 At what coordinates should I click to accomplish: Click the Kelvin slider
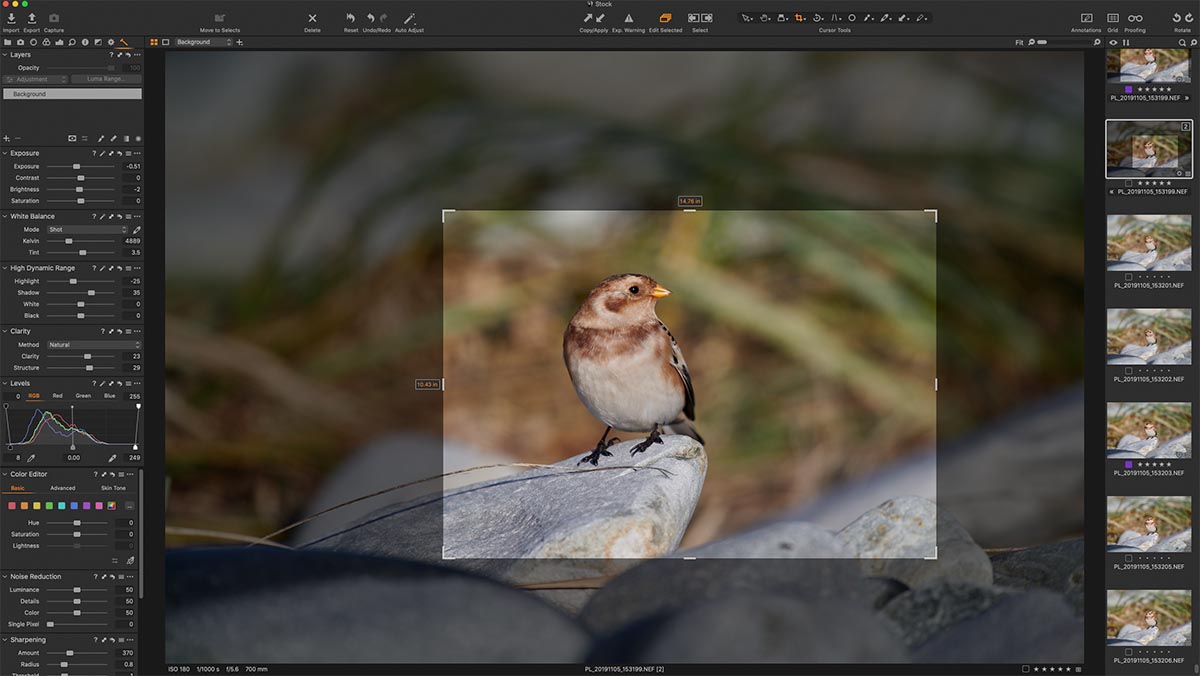click(x=80, y=241)
